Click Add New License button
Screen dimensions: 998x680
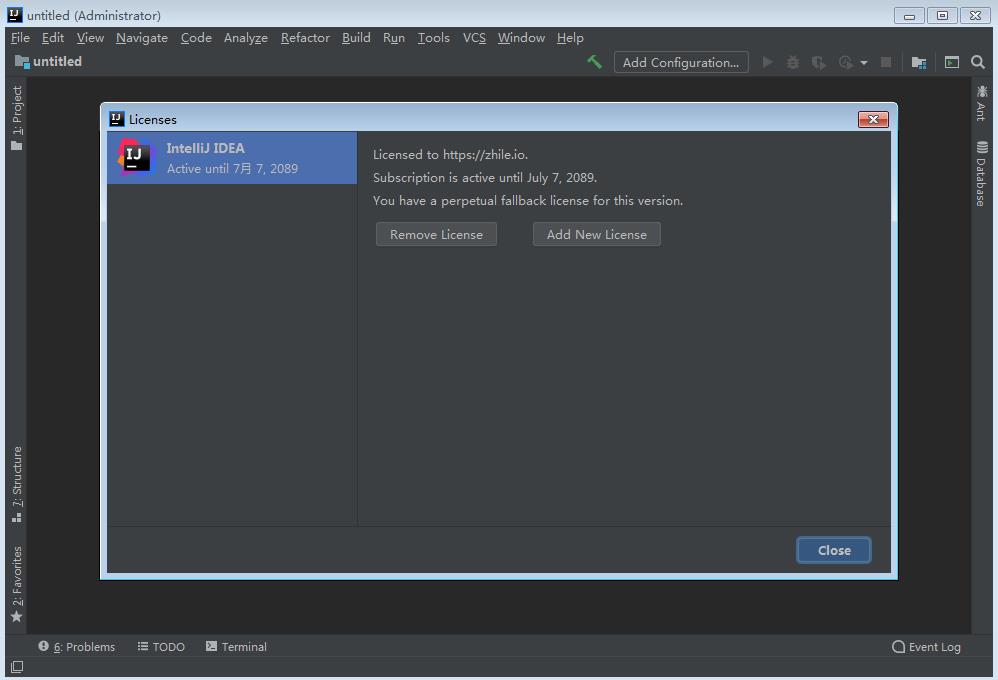596,234
